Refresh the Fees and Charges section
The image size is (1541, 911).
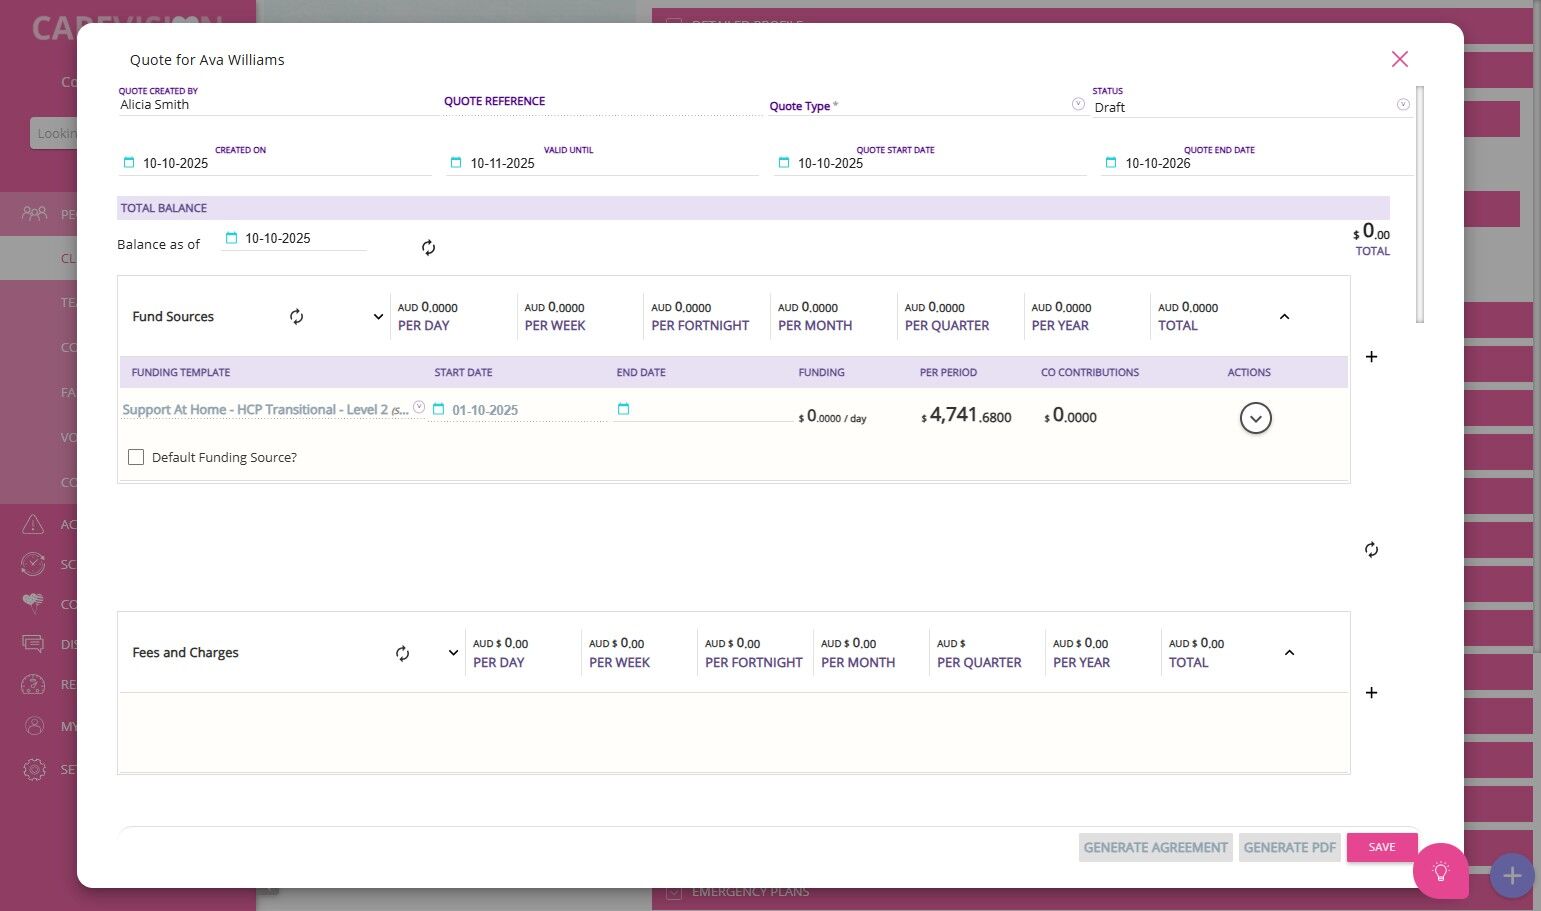point(402,653)
